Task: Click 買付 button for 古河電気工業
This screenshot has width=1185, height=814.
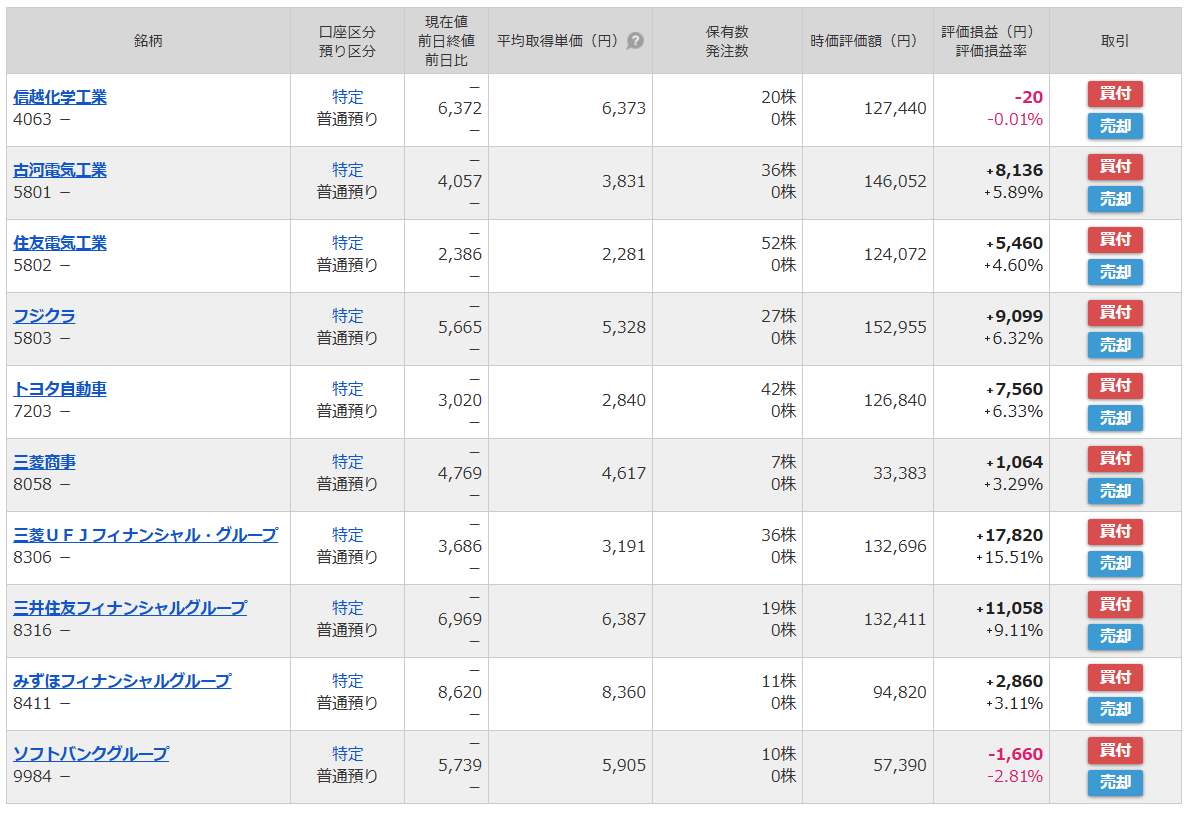Action: pos(1115,166)
